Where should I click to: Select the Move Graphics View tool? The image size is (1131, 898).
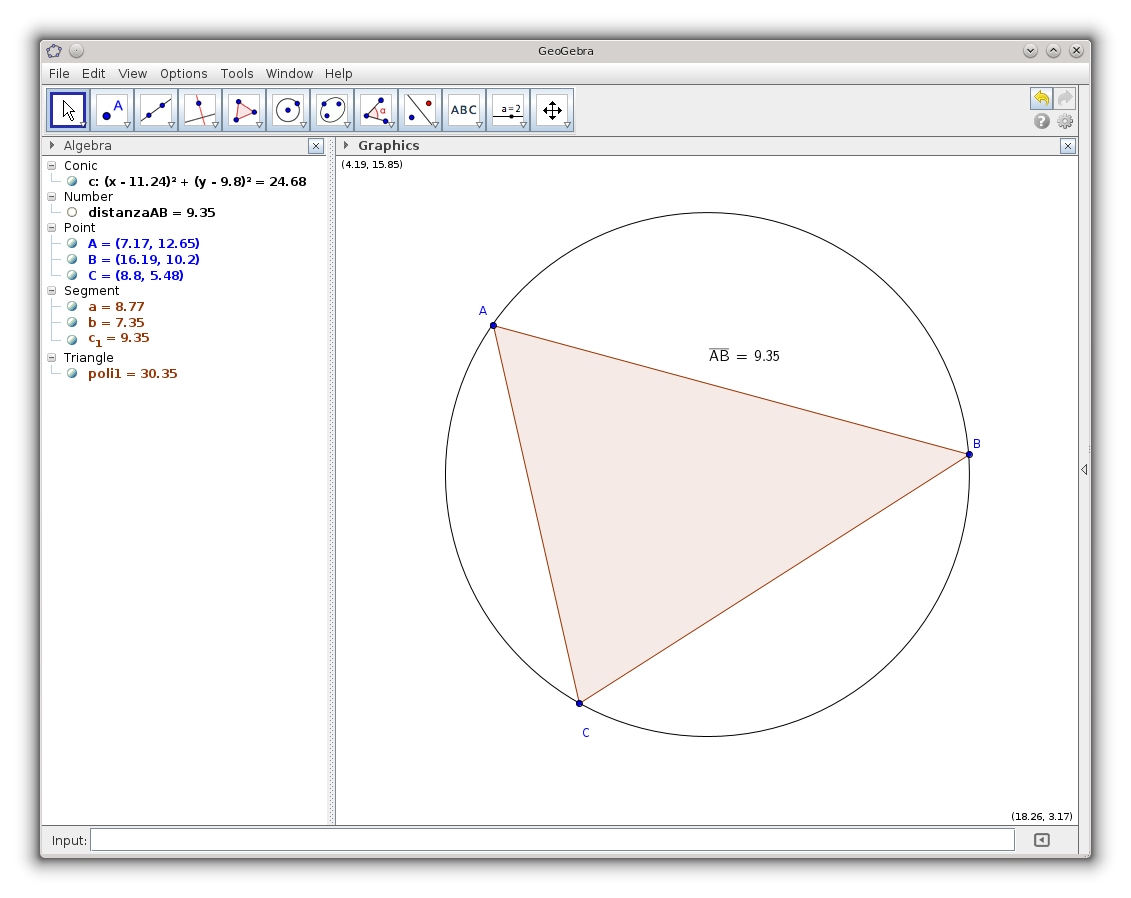pyautogui.click(x=553, y=109)
